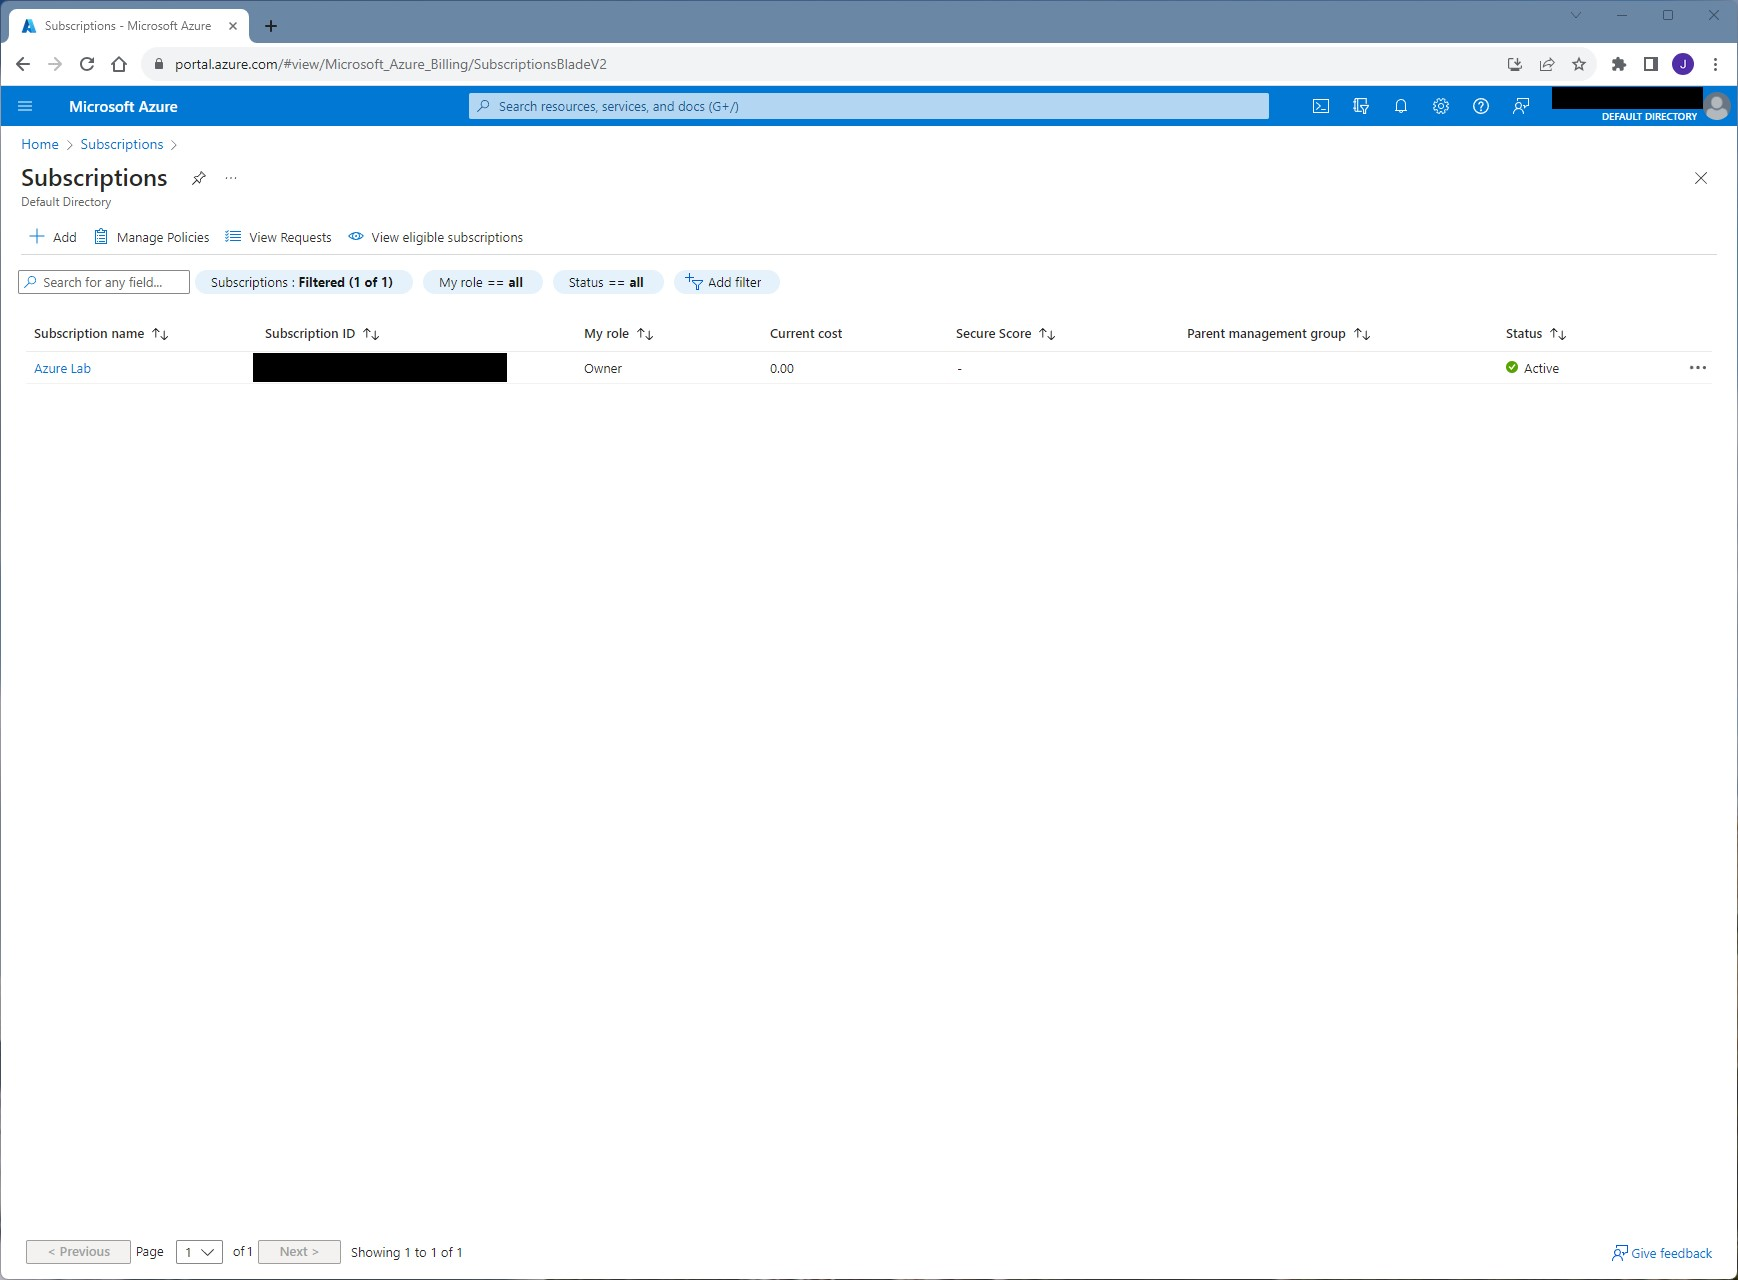The image size is (1738, 1280).
Task: Sort by Parent management group column
Action: (1279, 334)
